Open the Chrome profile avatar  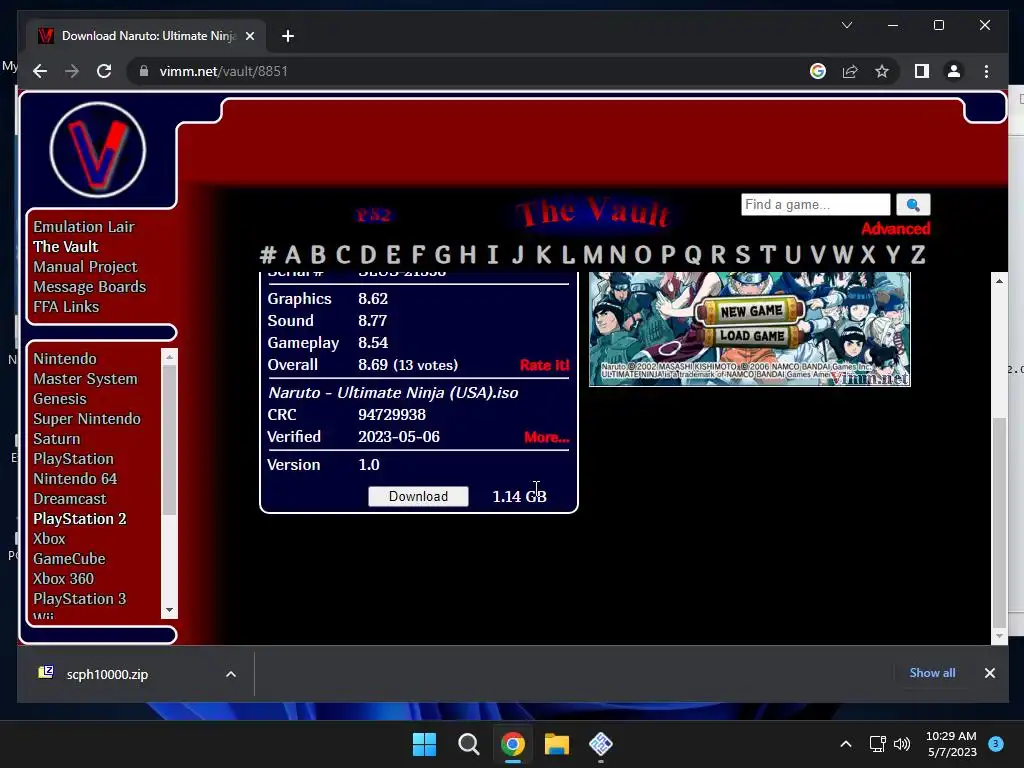click(x=953, y=71)
